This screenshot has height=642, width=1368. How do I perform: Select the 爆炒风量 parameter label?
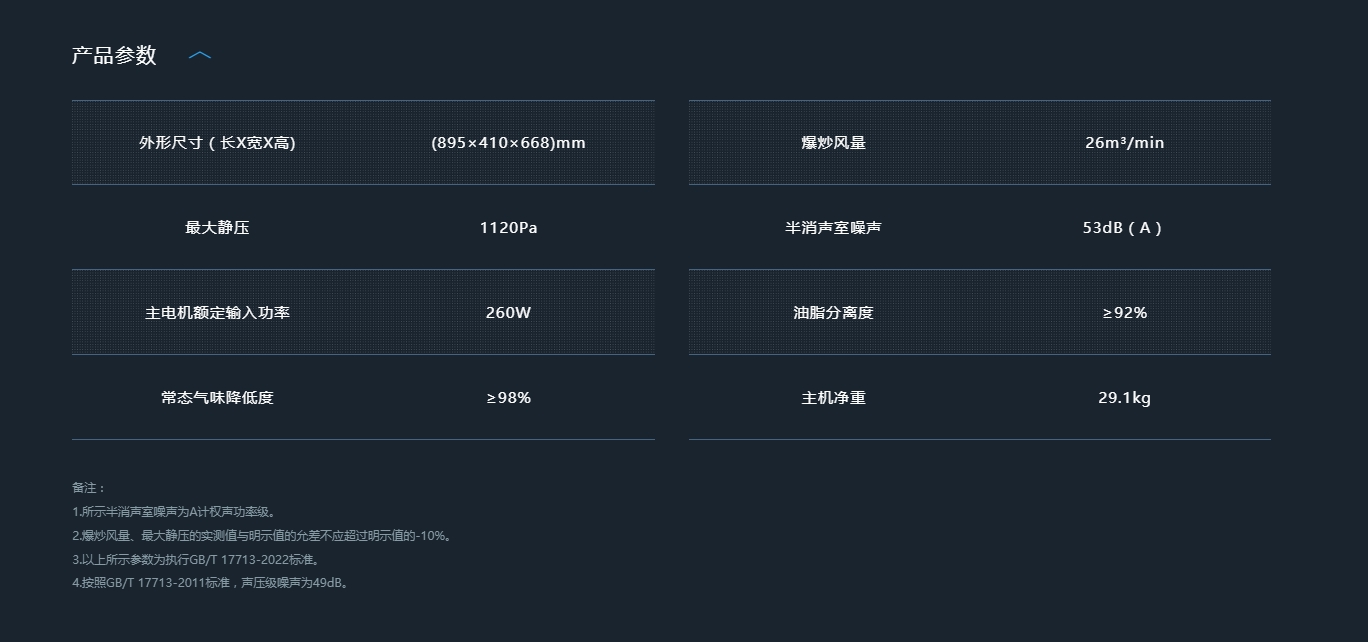[x=833, y=143]
